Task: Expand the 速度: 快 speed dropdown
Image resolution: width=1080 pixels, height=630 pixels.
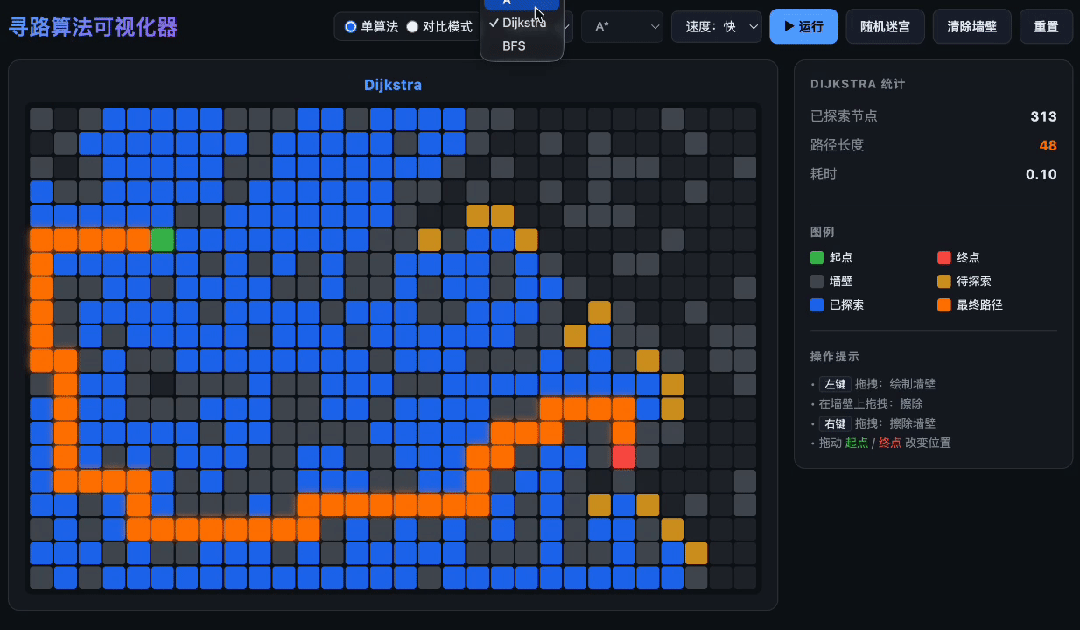Action: (716, 27)
